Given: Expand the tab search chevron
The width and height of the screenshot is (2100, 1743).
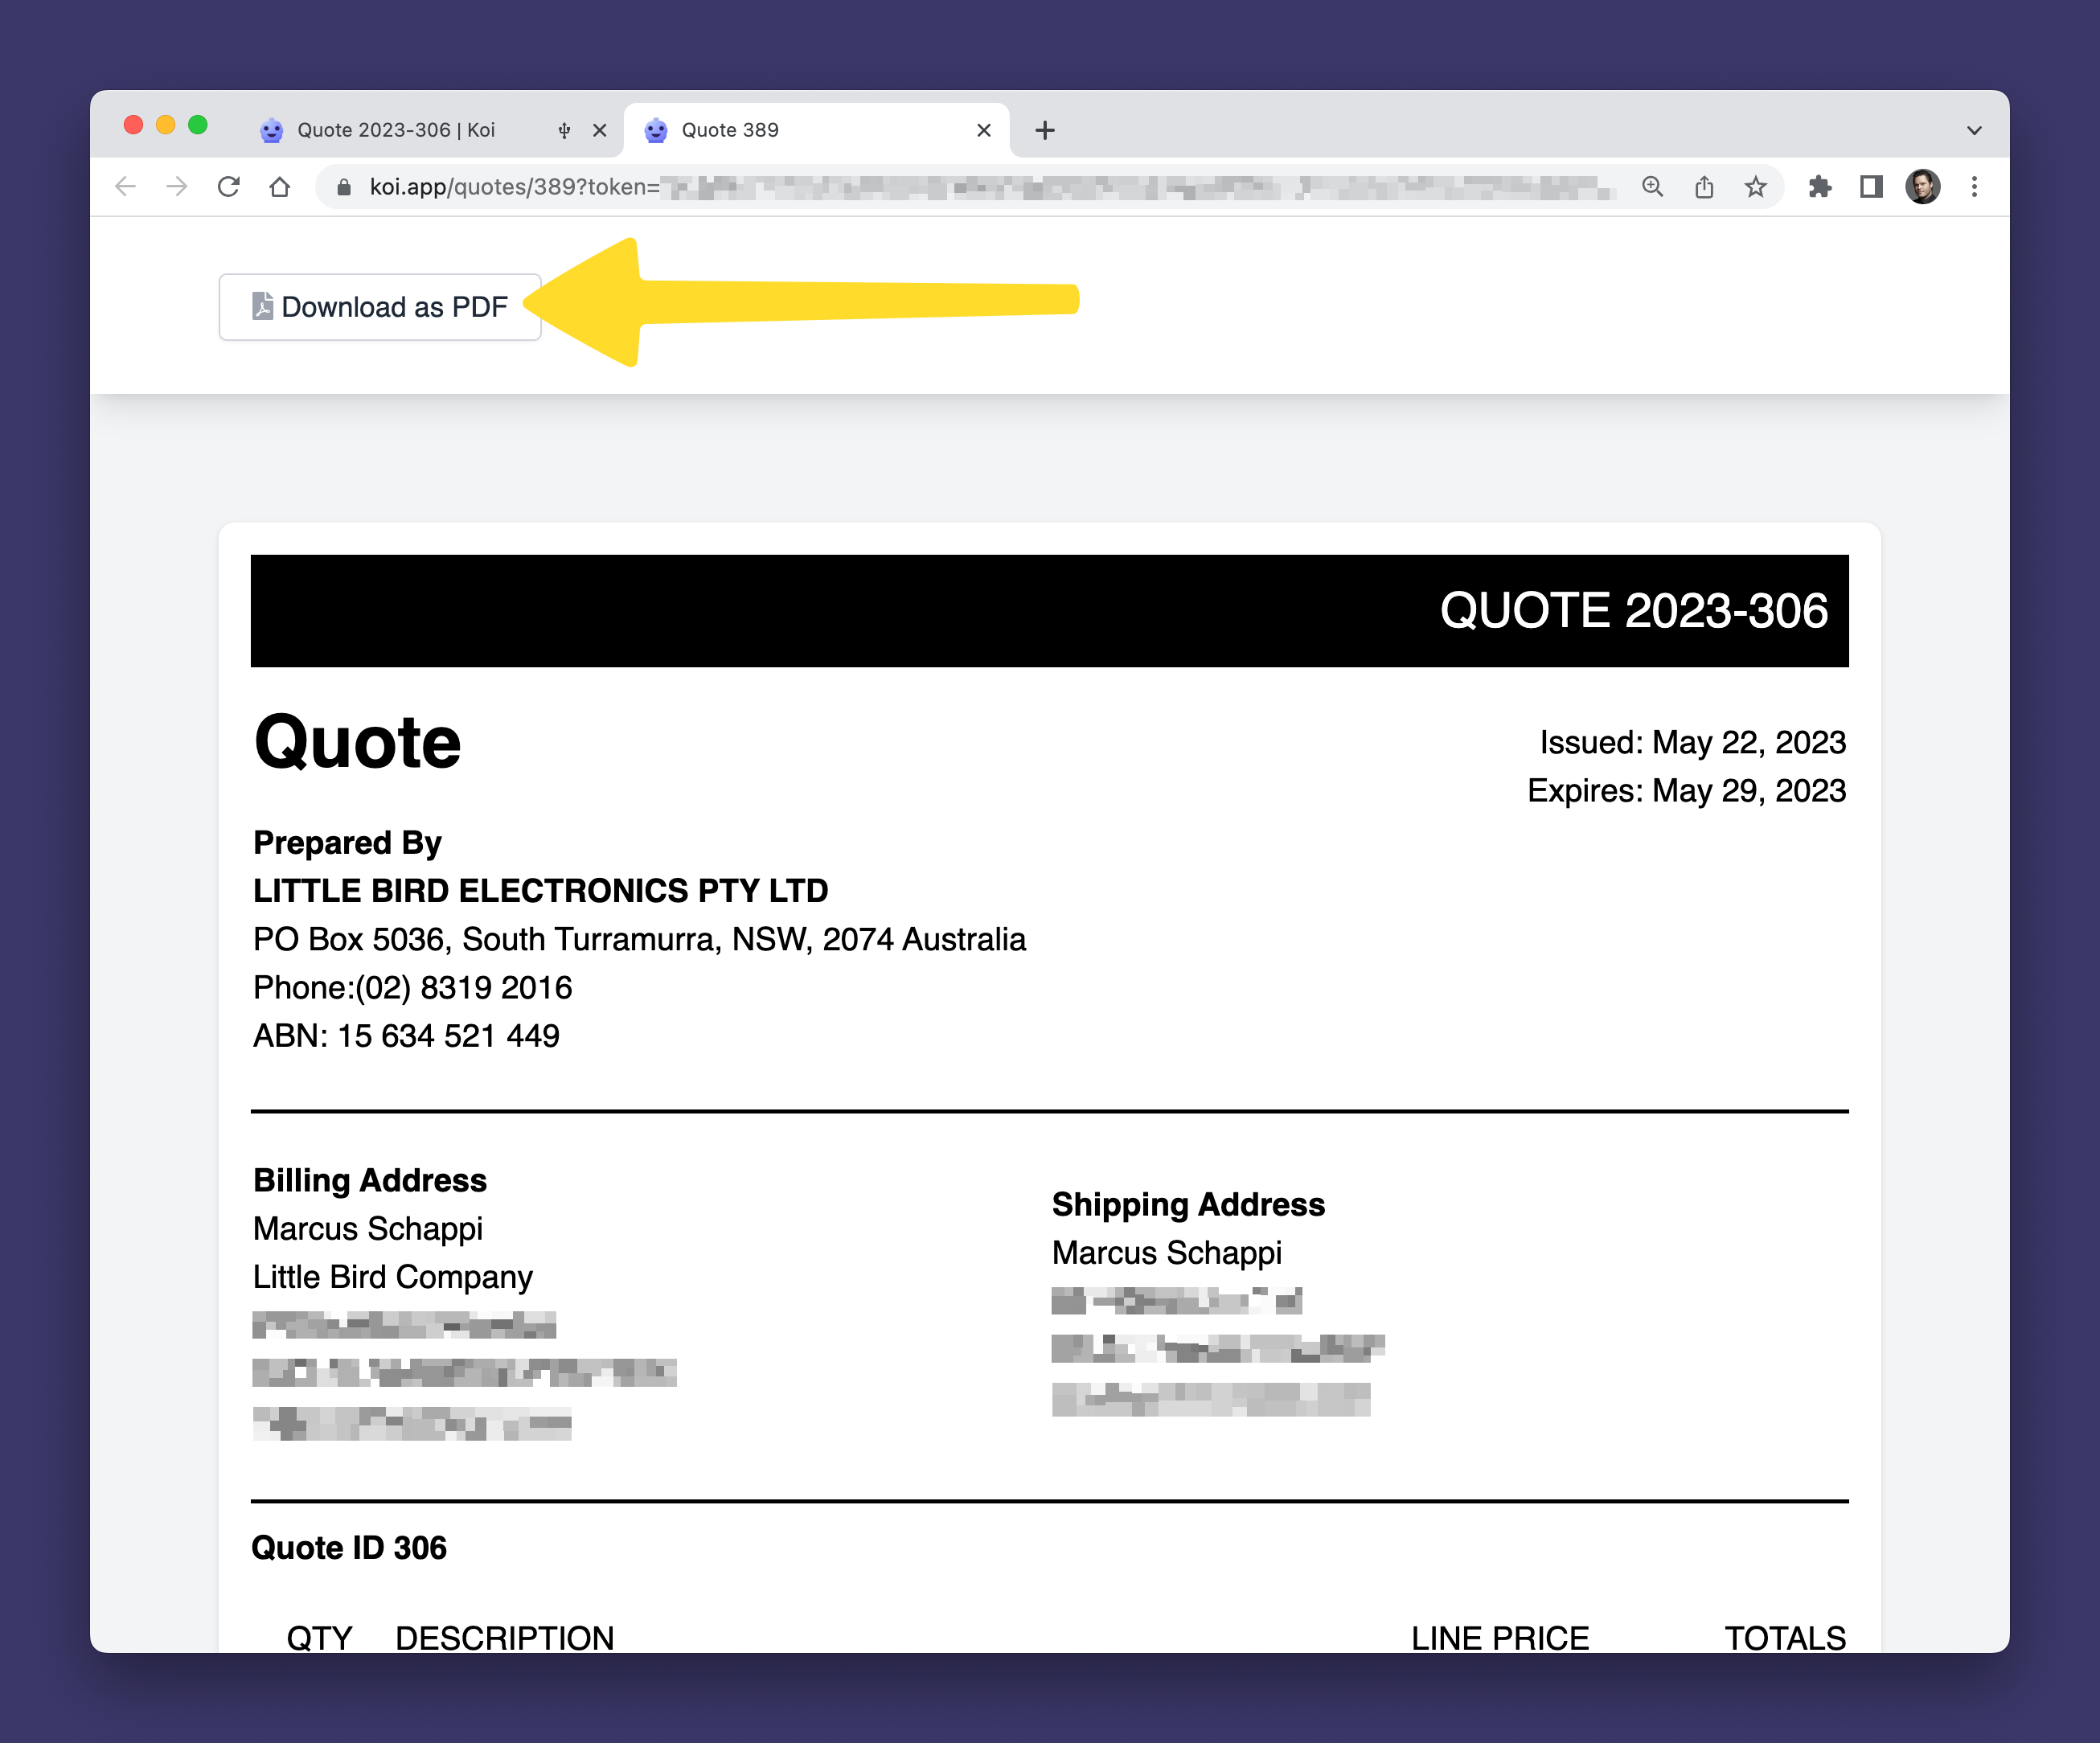Looking at the screenshot, I should click(1974, 130).
